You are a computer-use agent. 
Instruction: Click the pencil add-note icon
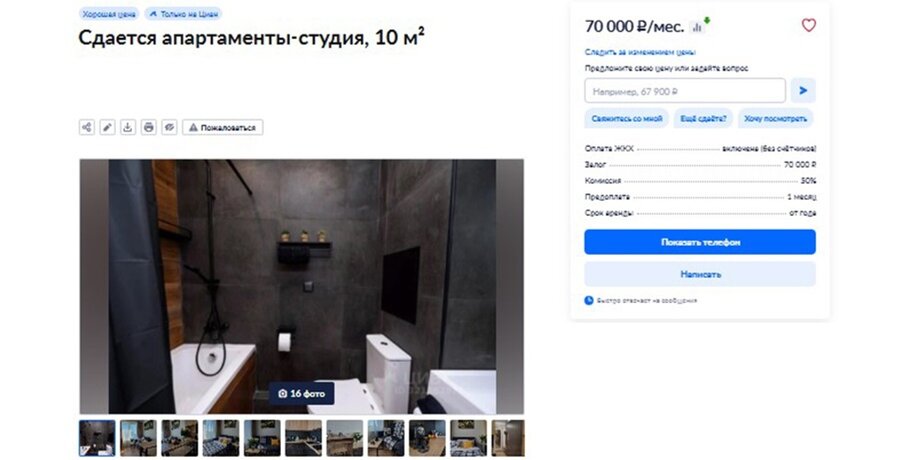[x=107, y=127]
